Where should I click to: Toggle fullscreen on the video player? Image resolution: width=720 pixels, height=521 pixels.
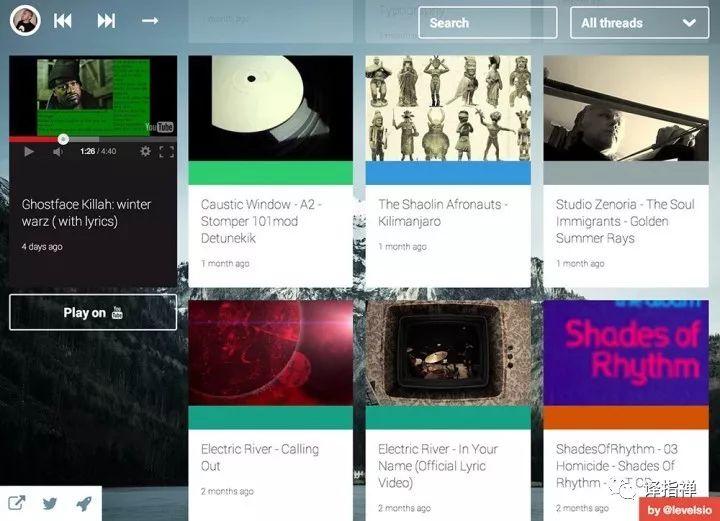click(x=166, y=152)
